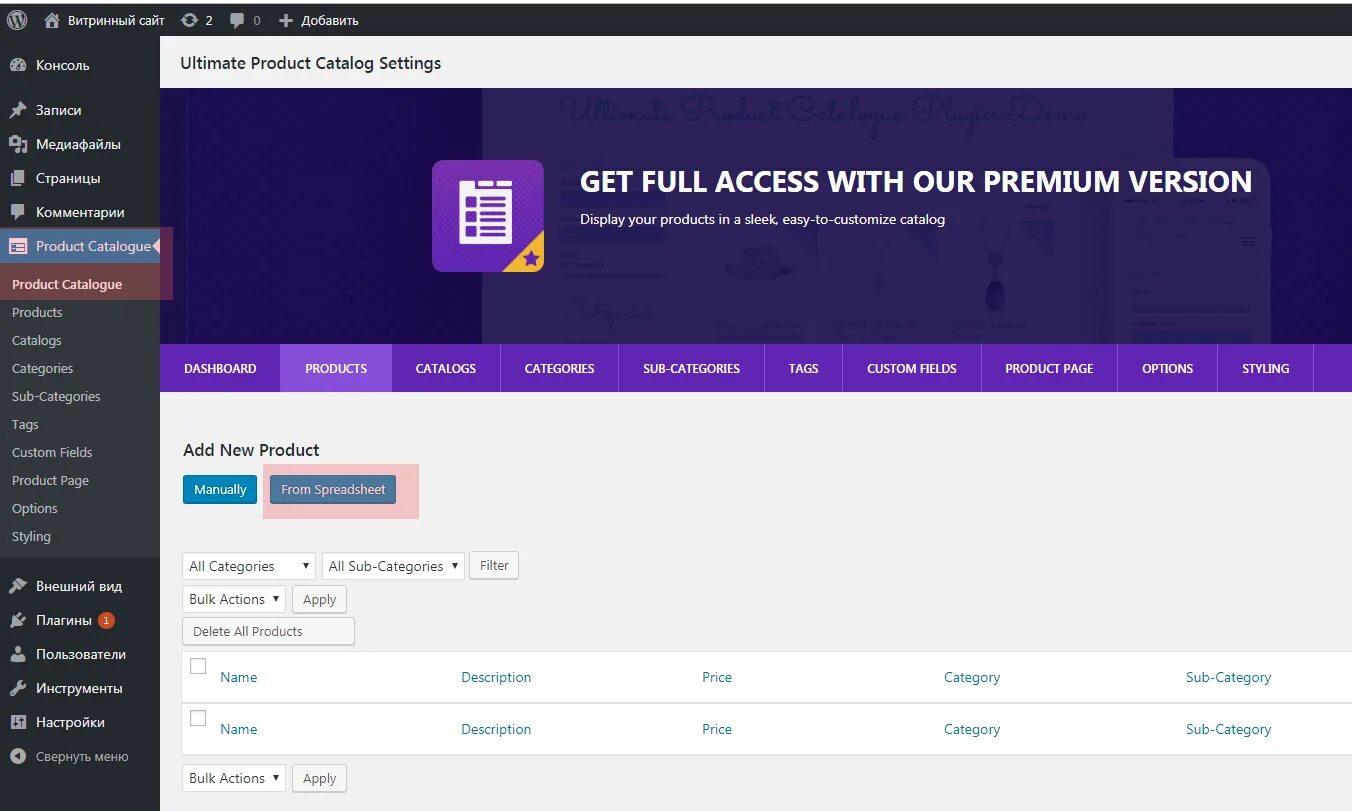Screen dimensions: 1352x811
Task: Tick the select-all checkbox in table header
Action: 198,666
